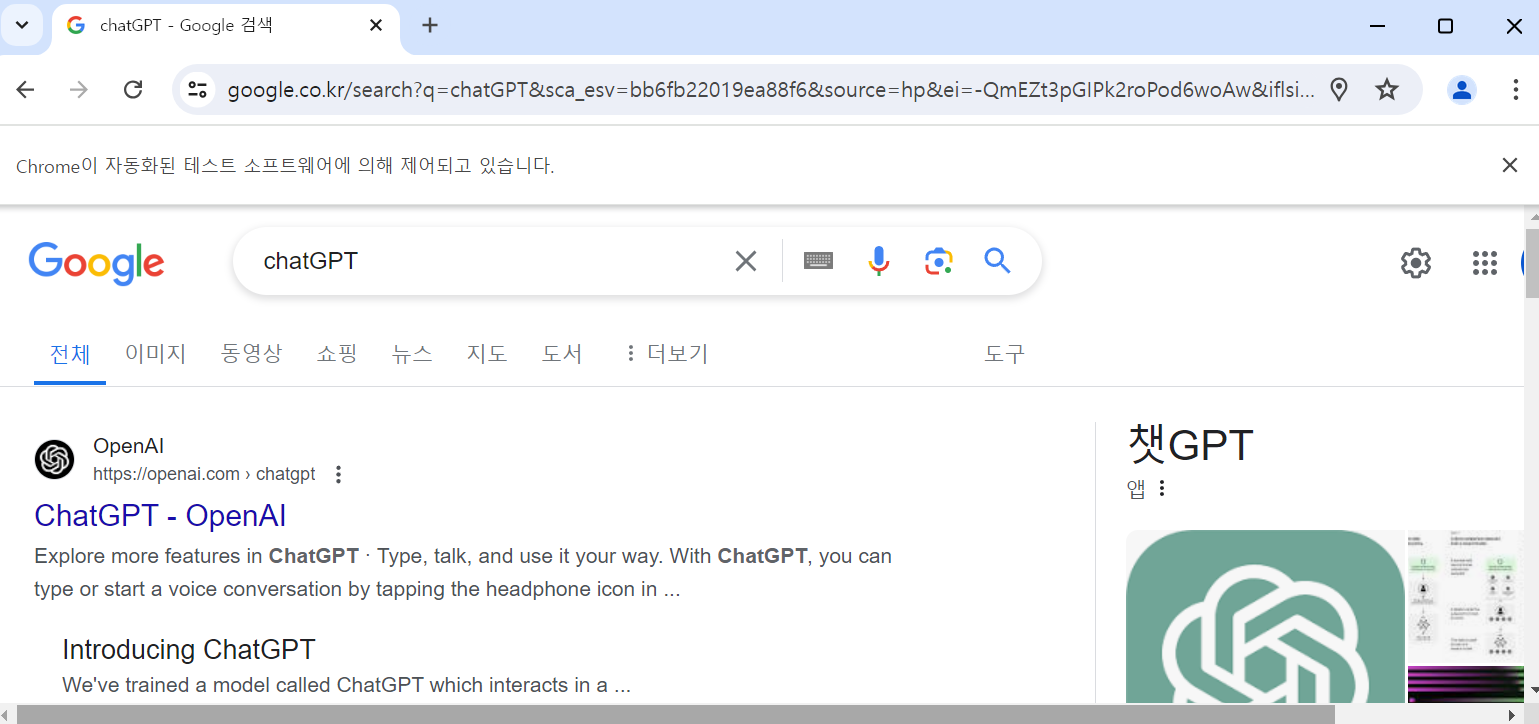
Task: Close the chatGPT Google search tab
Action: 376,25
